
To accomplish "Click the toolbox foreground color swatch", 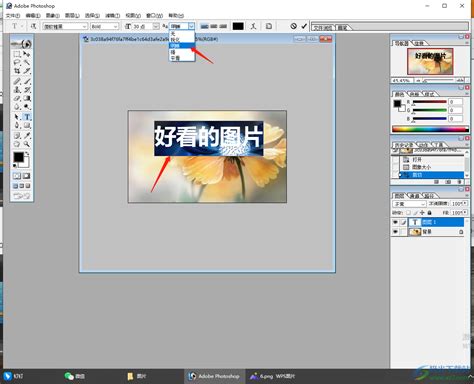I will click(x=19, y=157).
